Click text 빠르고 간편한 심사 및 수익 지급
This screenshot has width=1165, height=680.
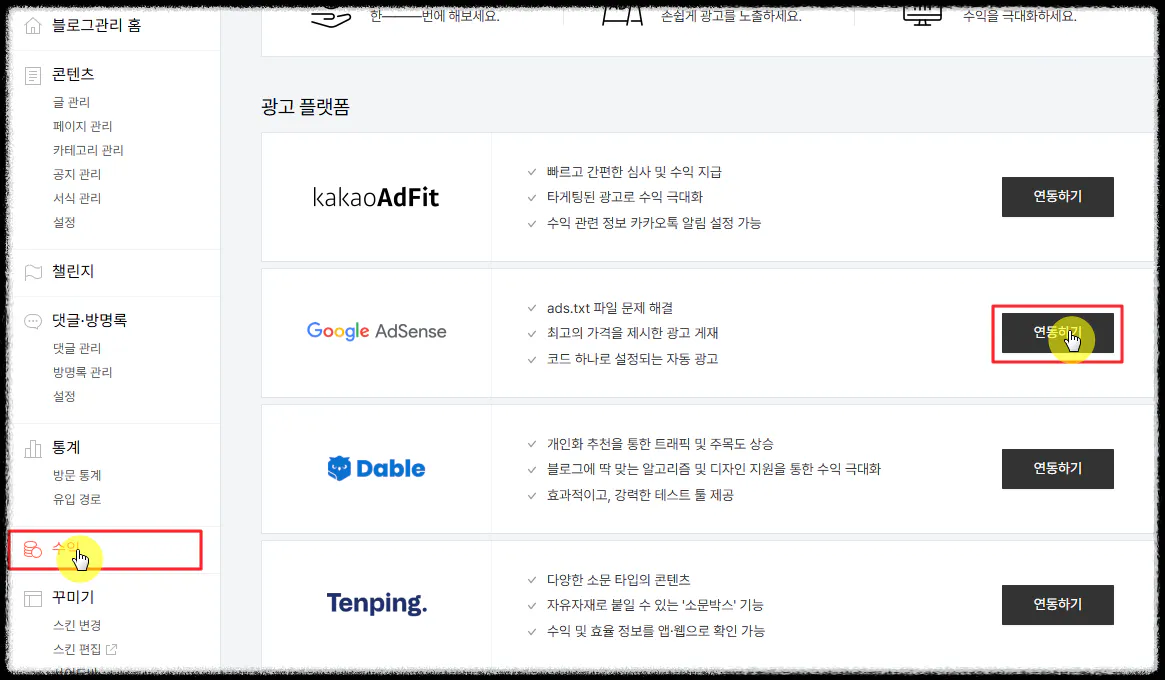click(x=634, y=172)
